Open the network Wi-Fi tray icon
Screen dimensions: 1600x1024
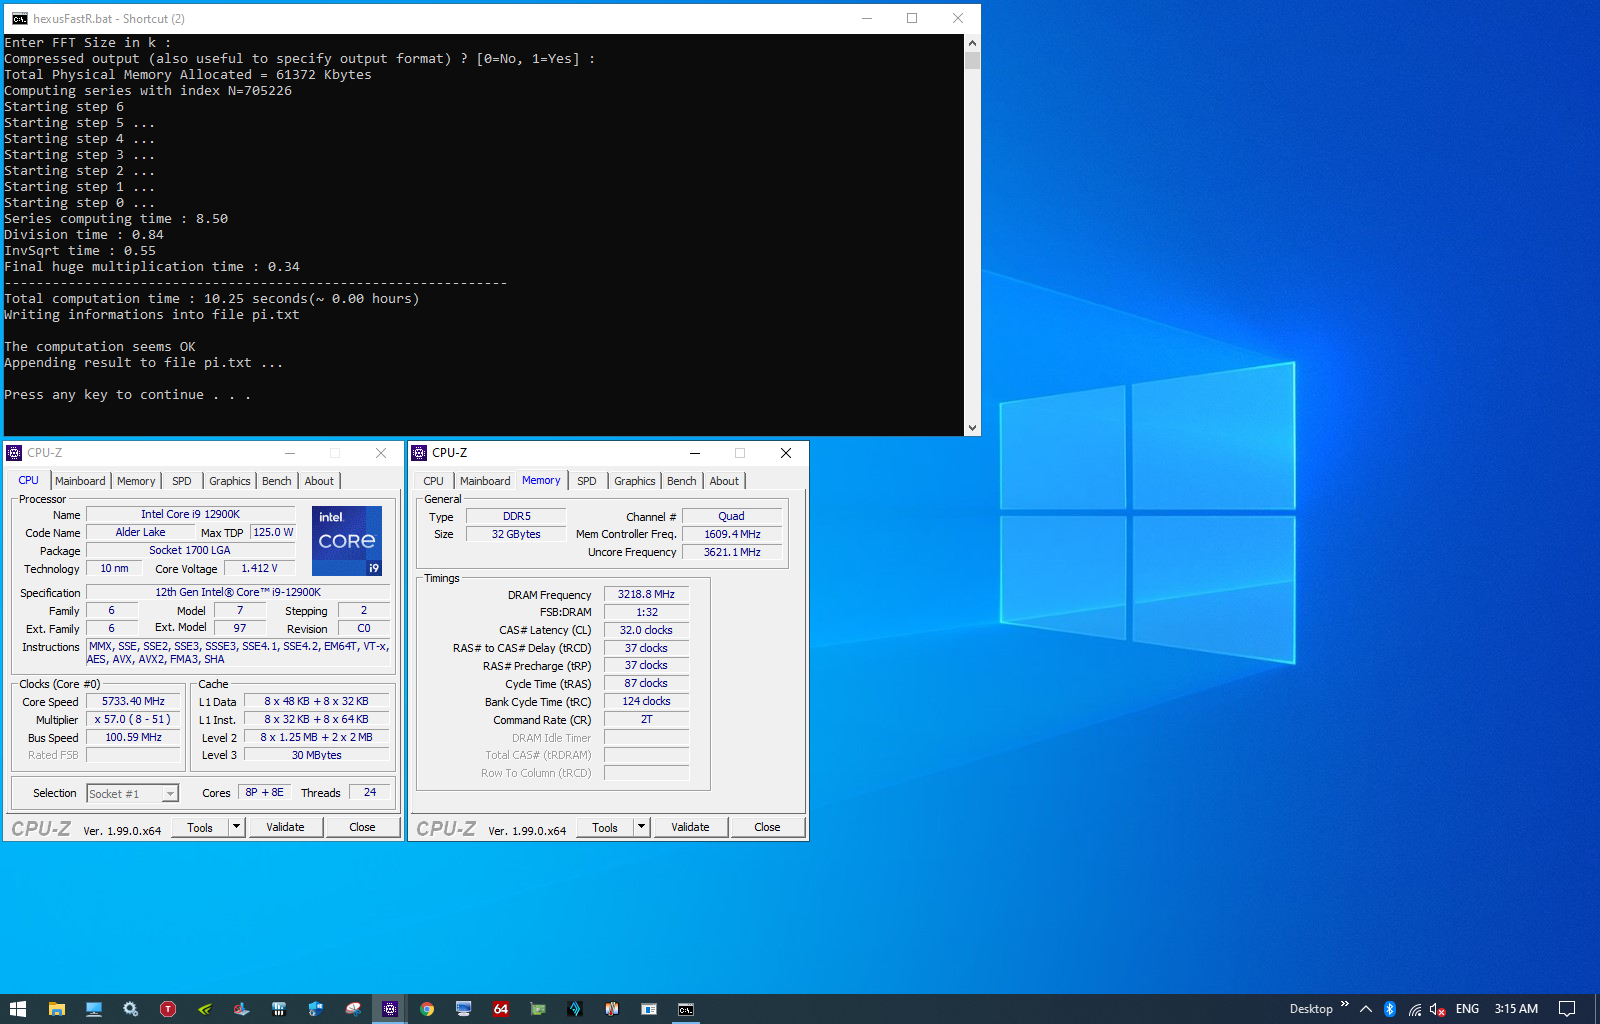click(x=1414, y=1009)
